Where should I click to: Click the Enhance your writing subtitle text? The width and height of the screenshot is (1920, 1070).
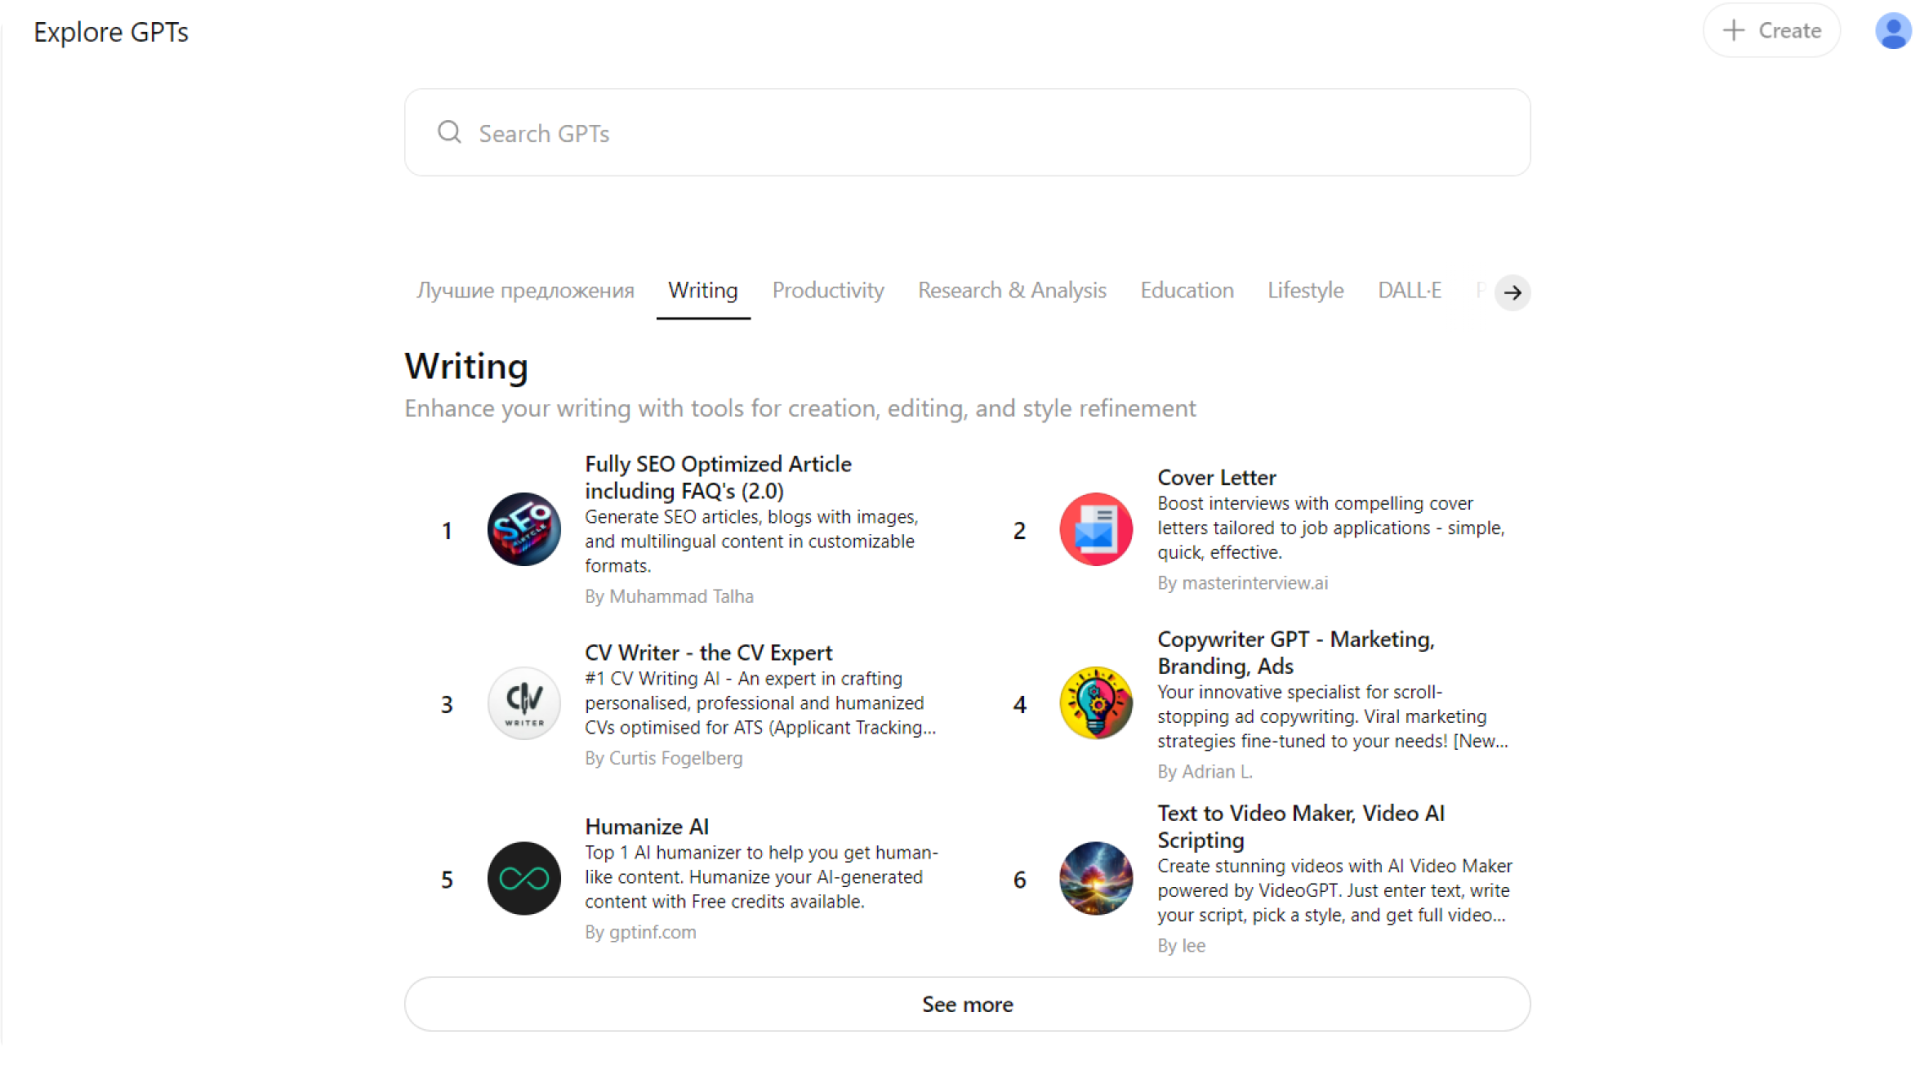coord(800,408)
